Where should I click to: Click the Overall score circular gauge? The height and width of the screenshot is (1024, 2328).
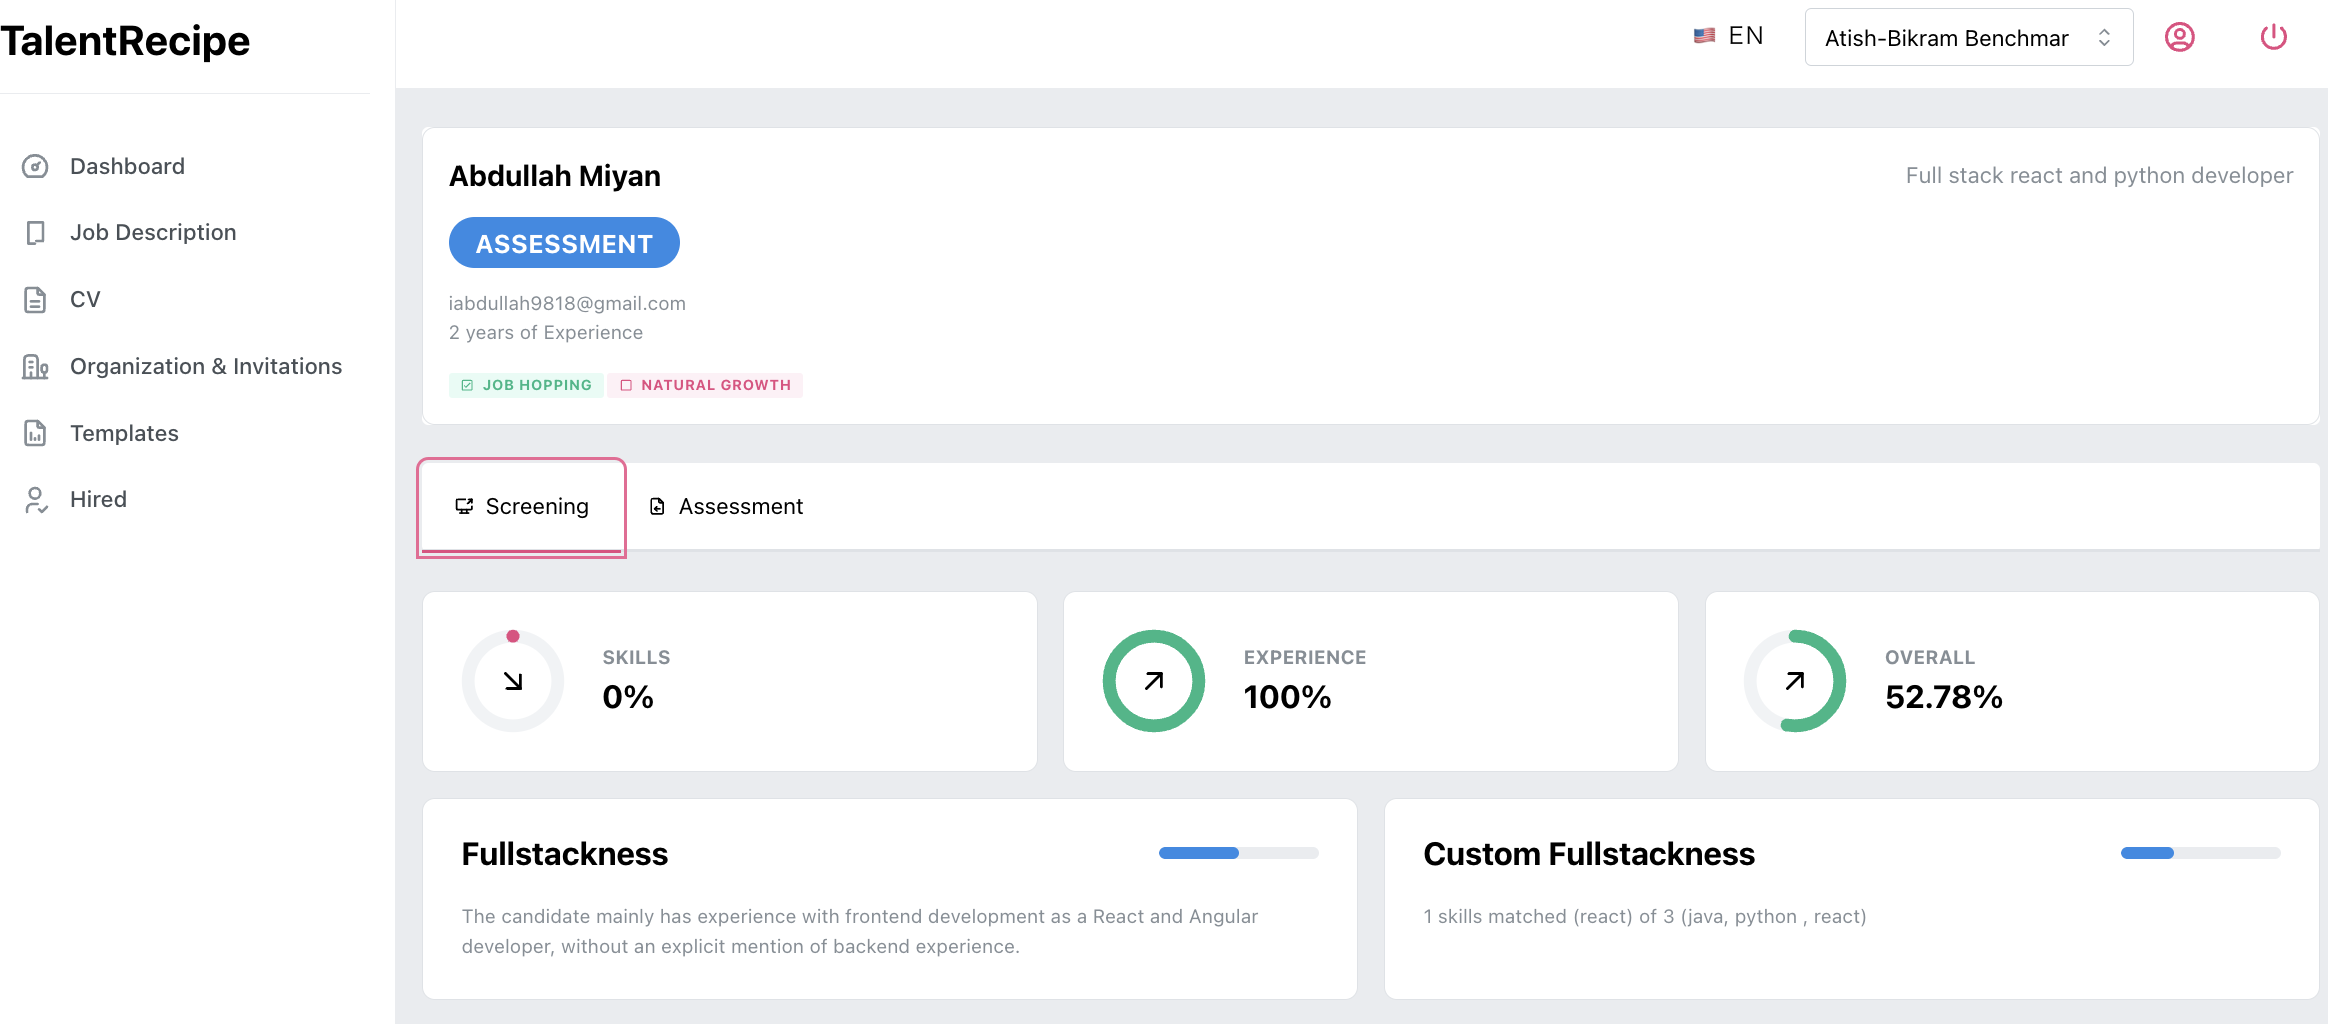pyautogui.click(x=1795, y=681)
